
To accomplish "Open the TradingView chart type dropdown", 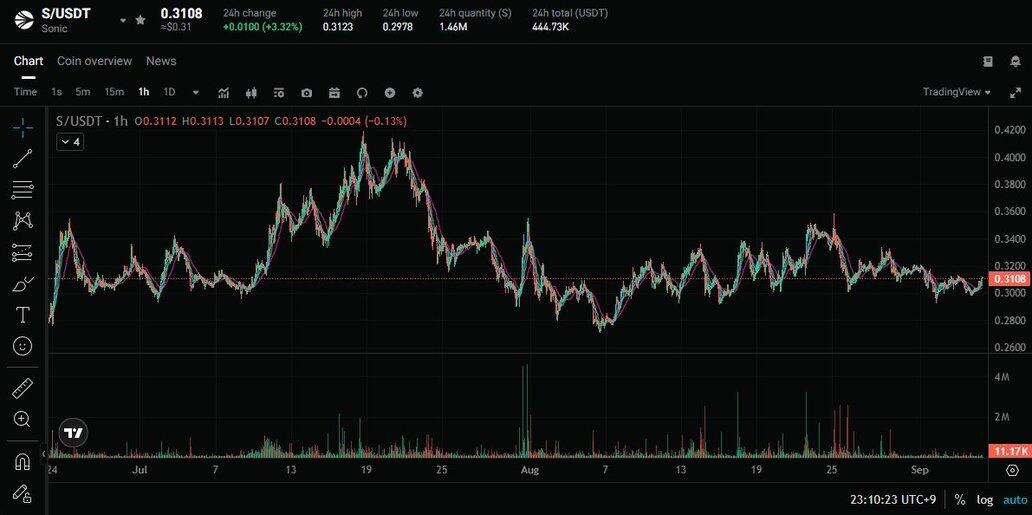I will tap(957, 92).
